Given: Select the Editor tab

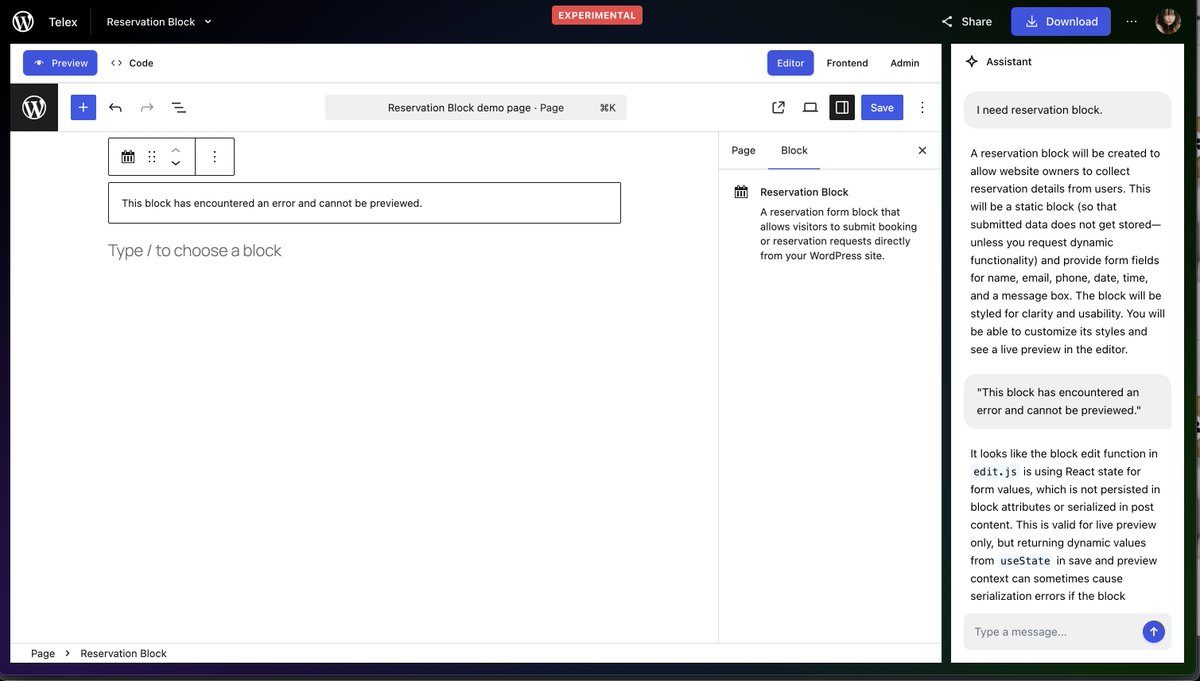Looking at the screenshot, I should coord(790,63).
